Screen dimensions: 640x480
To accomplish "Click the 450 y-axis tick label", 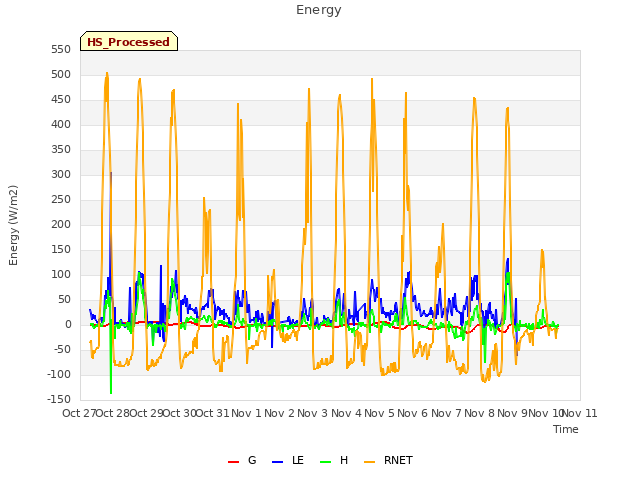I will [61, 100].
